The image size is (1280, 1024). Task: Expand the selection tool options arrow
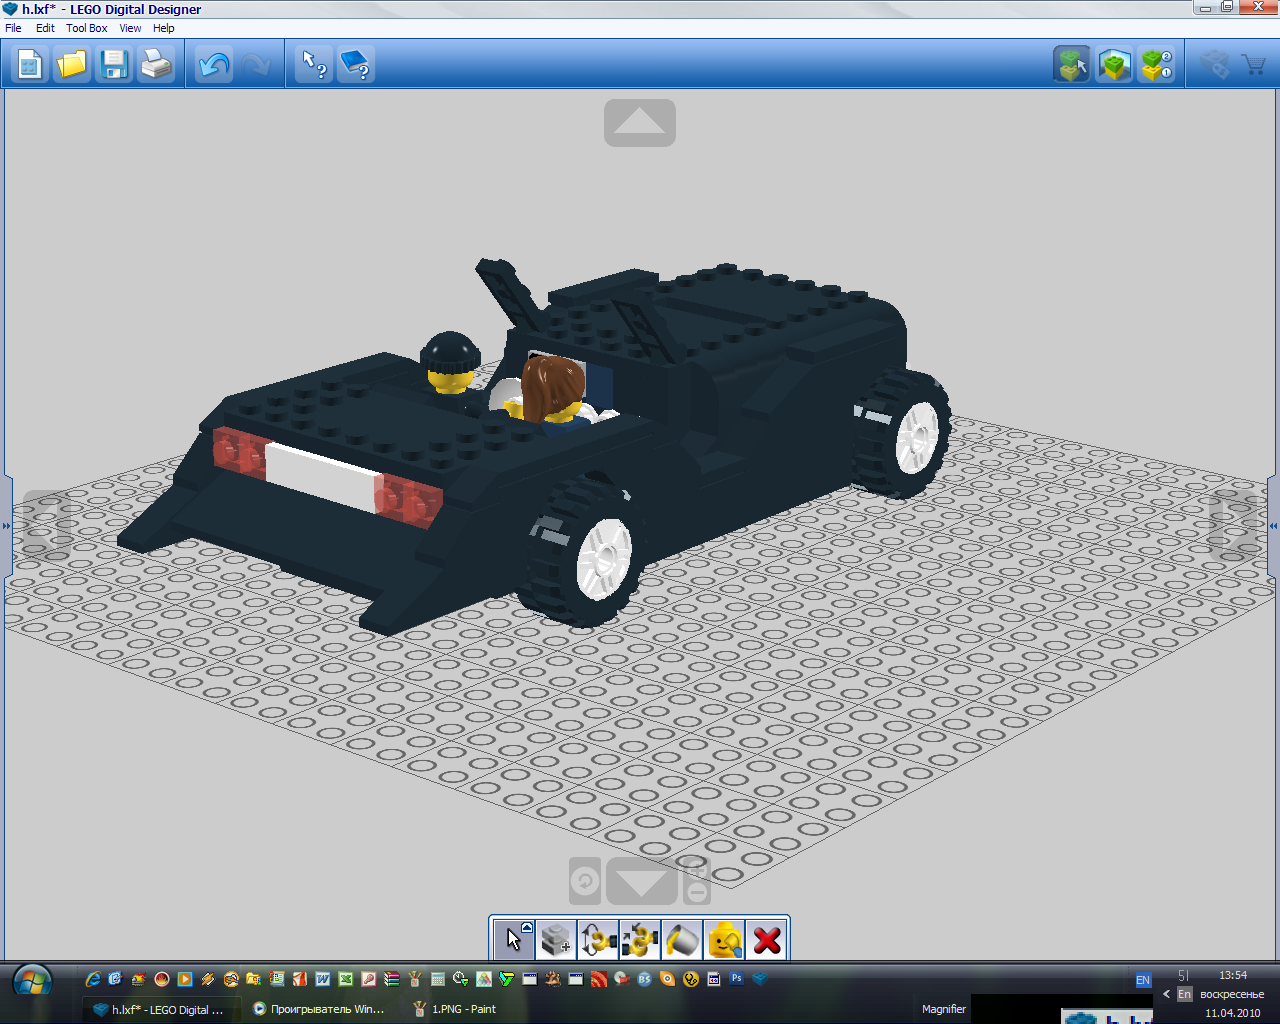[527, 928]
